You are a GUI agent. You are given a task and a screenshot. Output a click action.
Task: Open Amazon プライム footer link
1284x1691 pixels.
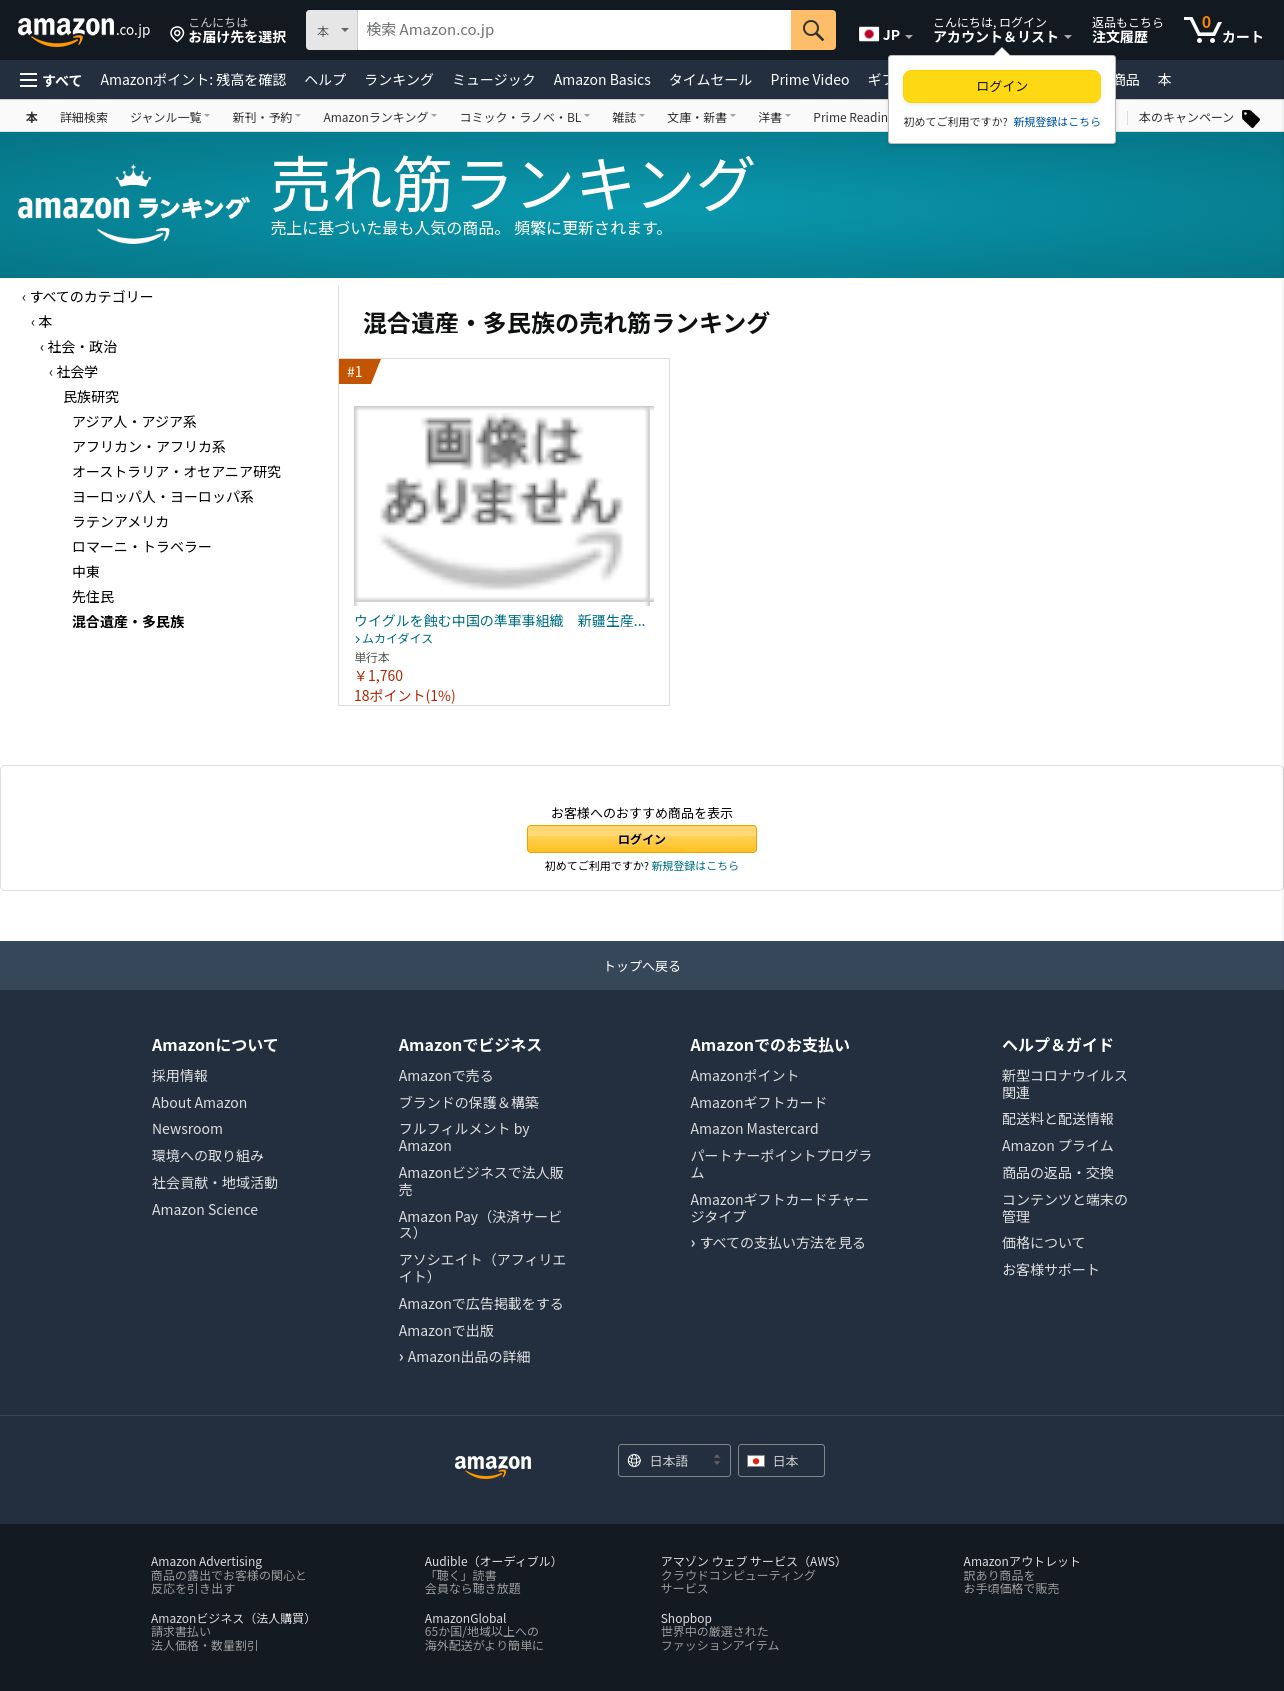tap(1057, 1146)
